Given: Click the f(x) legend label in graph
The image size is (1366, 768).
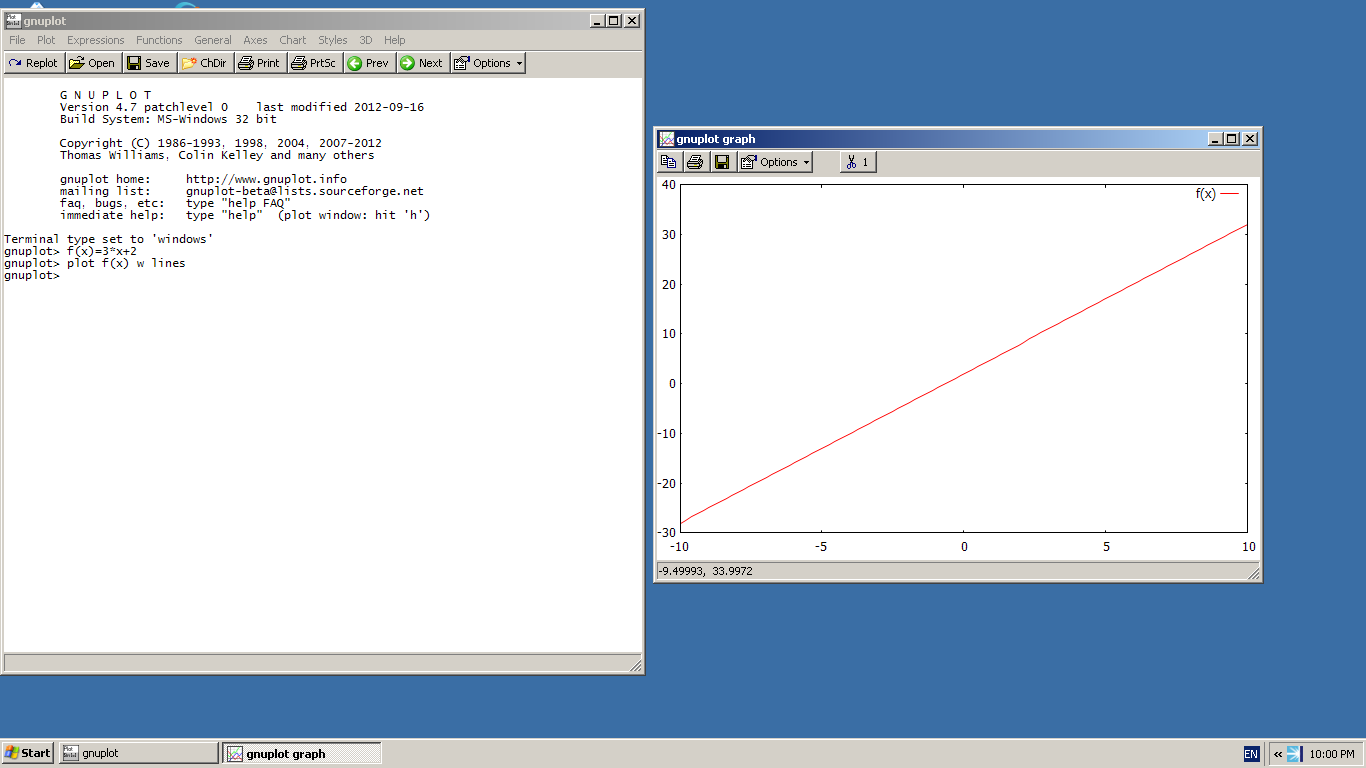Looking at the screenshot, I should 1206,194.
